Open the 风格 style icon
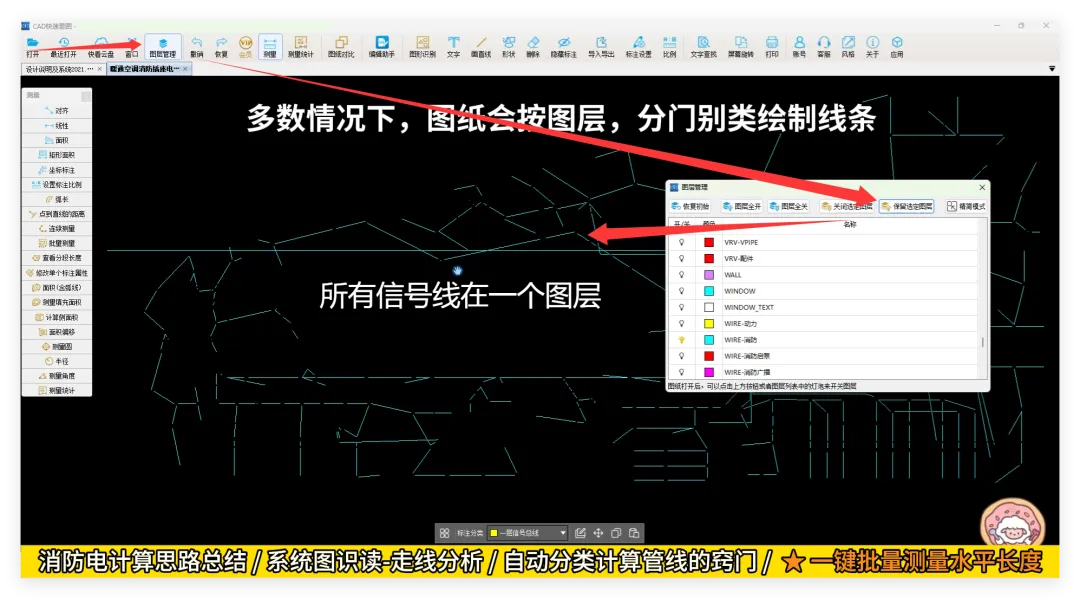Screen dimensions: 1080x599 pos(848,47)
